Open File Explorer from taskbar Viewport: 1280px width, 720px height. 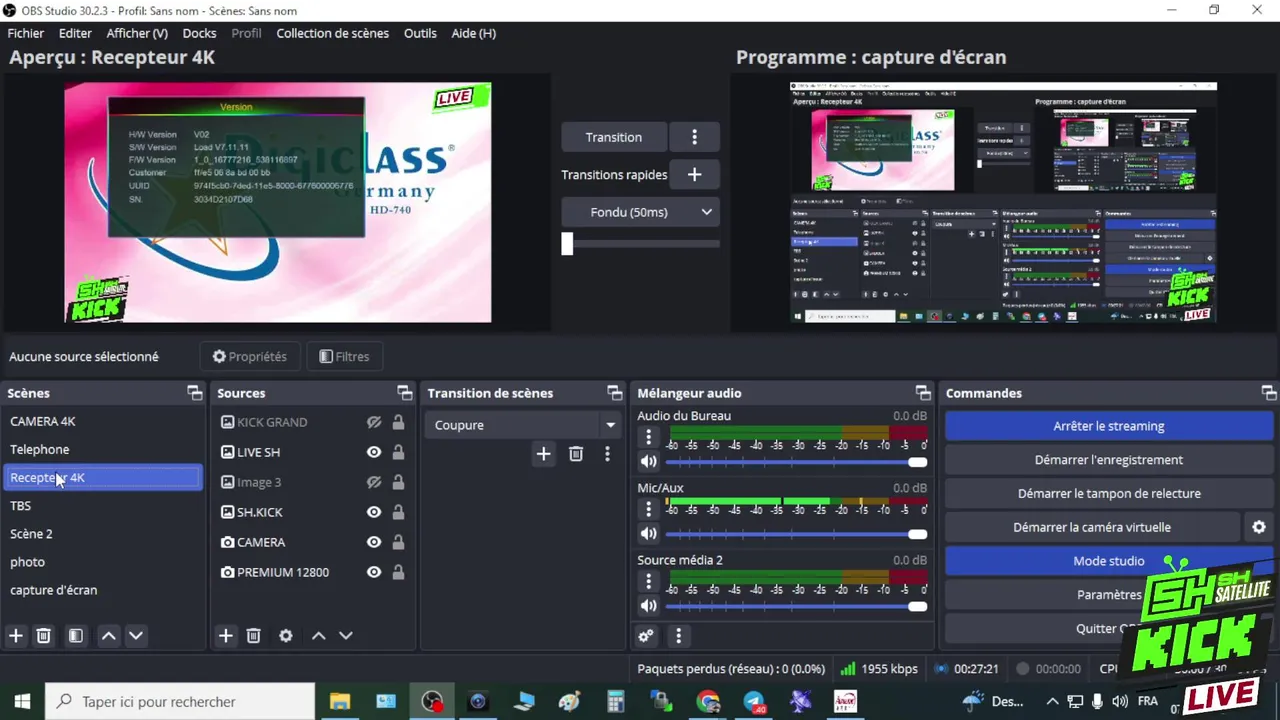(x=340, y=702)
